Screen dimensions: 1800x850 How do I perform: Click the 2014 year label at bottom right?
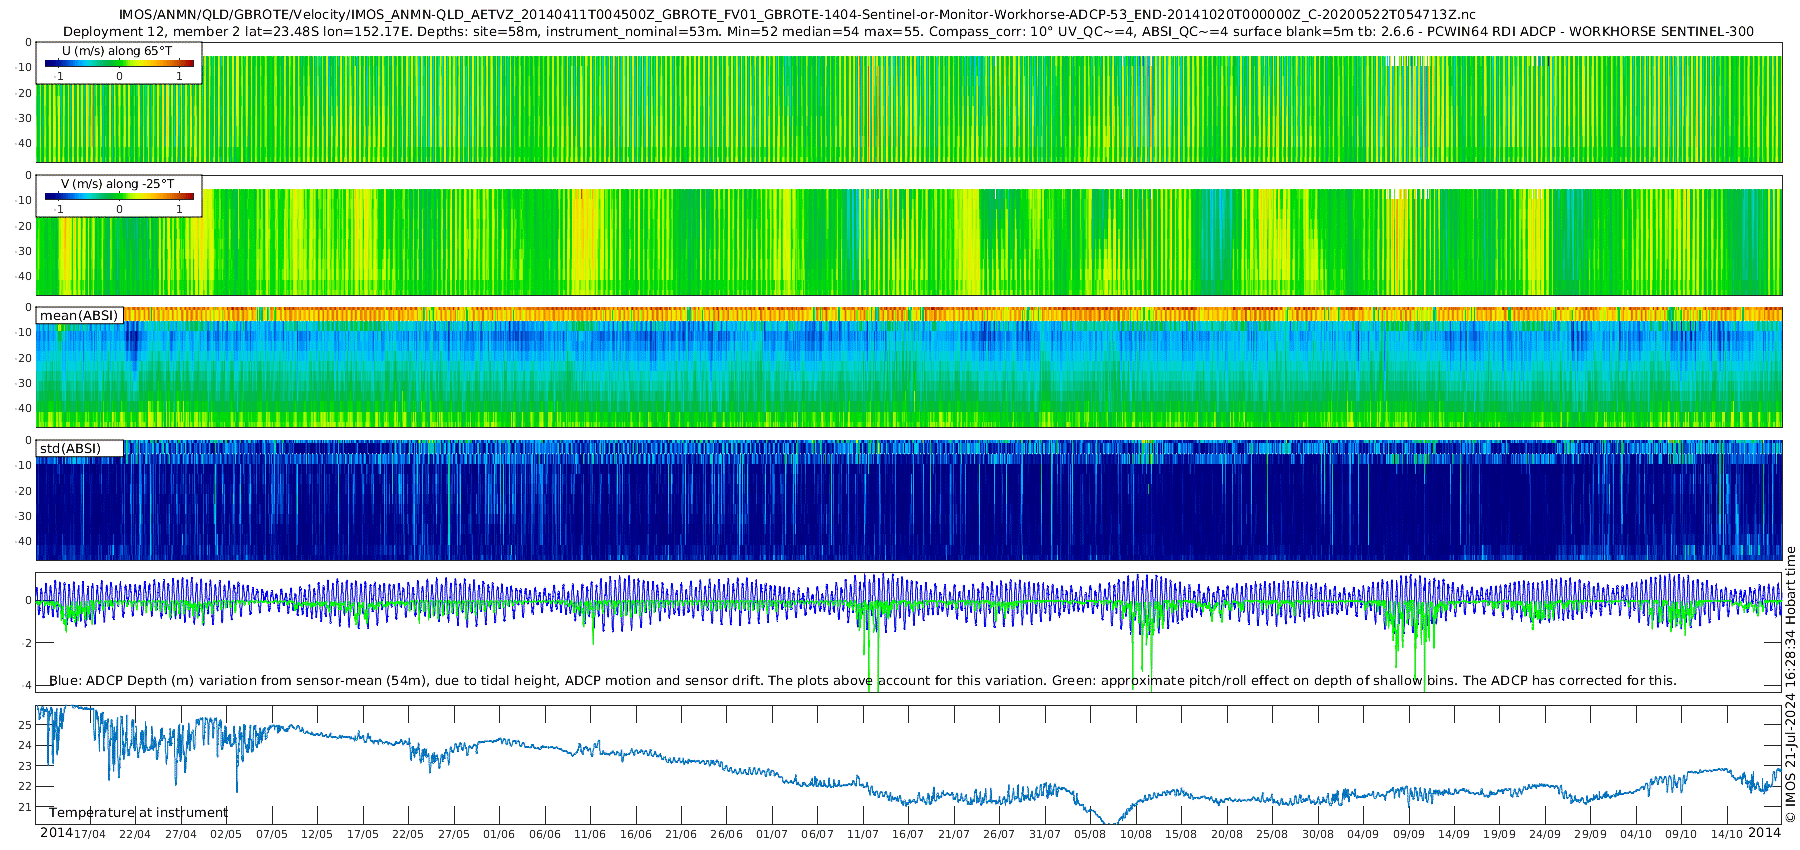coord(1765,833)
